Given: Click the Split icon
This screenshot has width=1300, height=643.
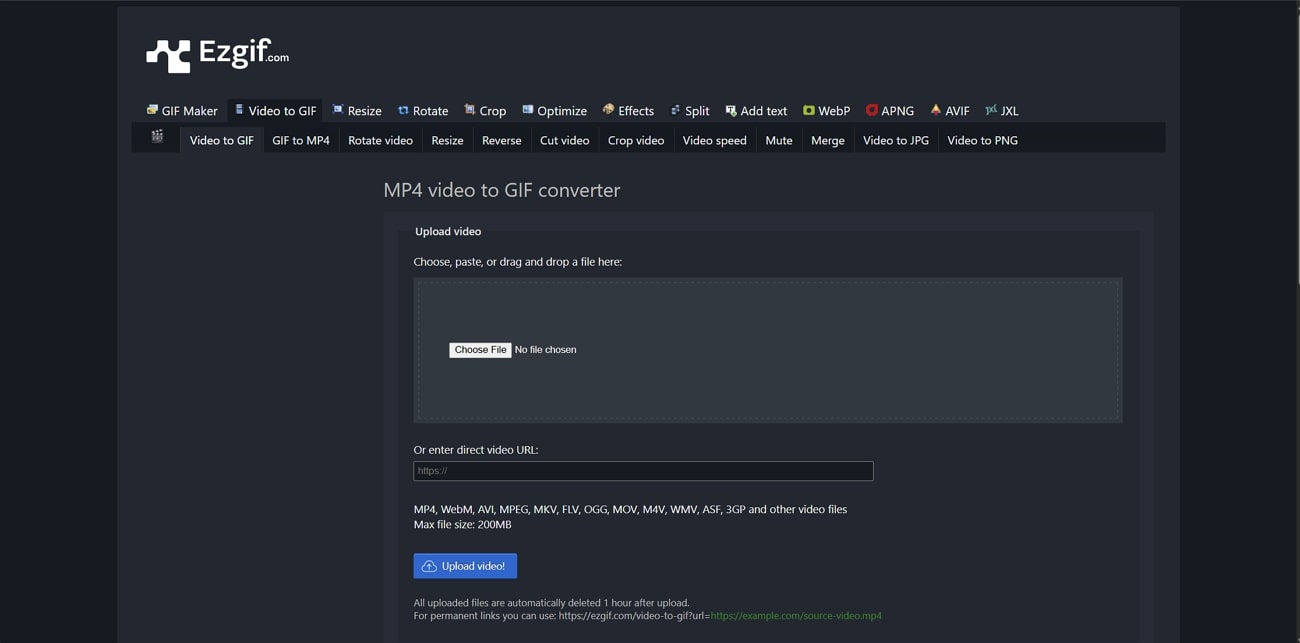Looking at the screenshot, I should 675,110.
